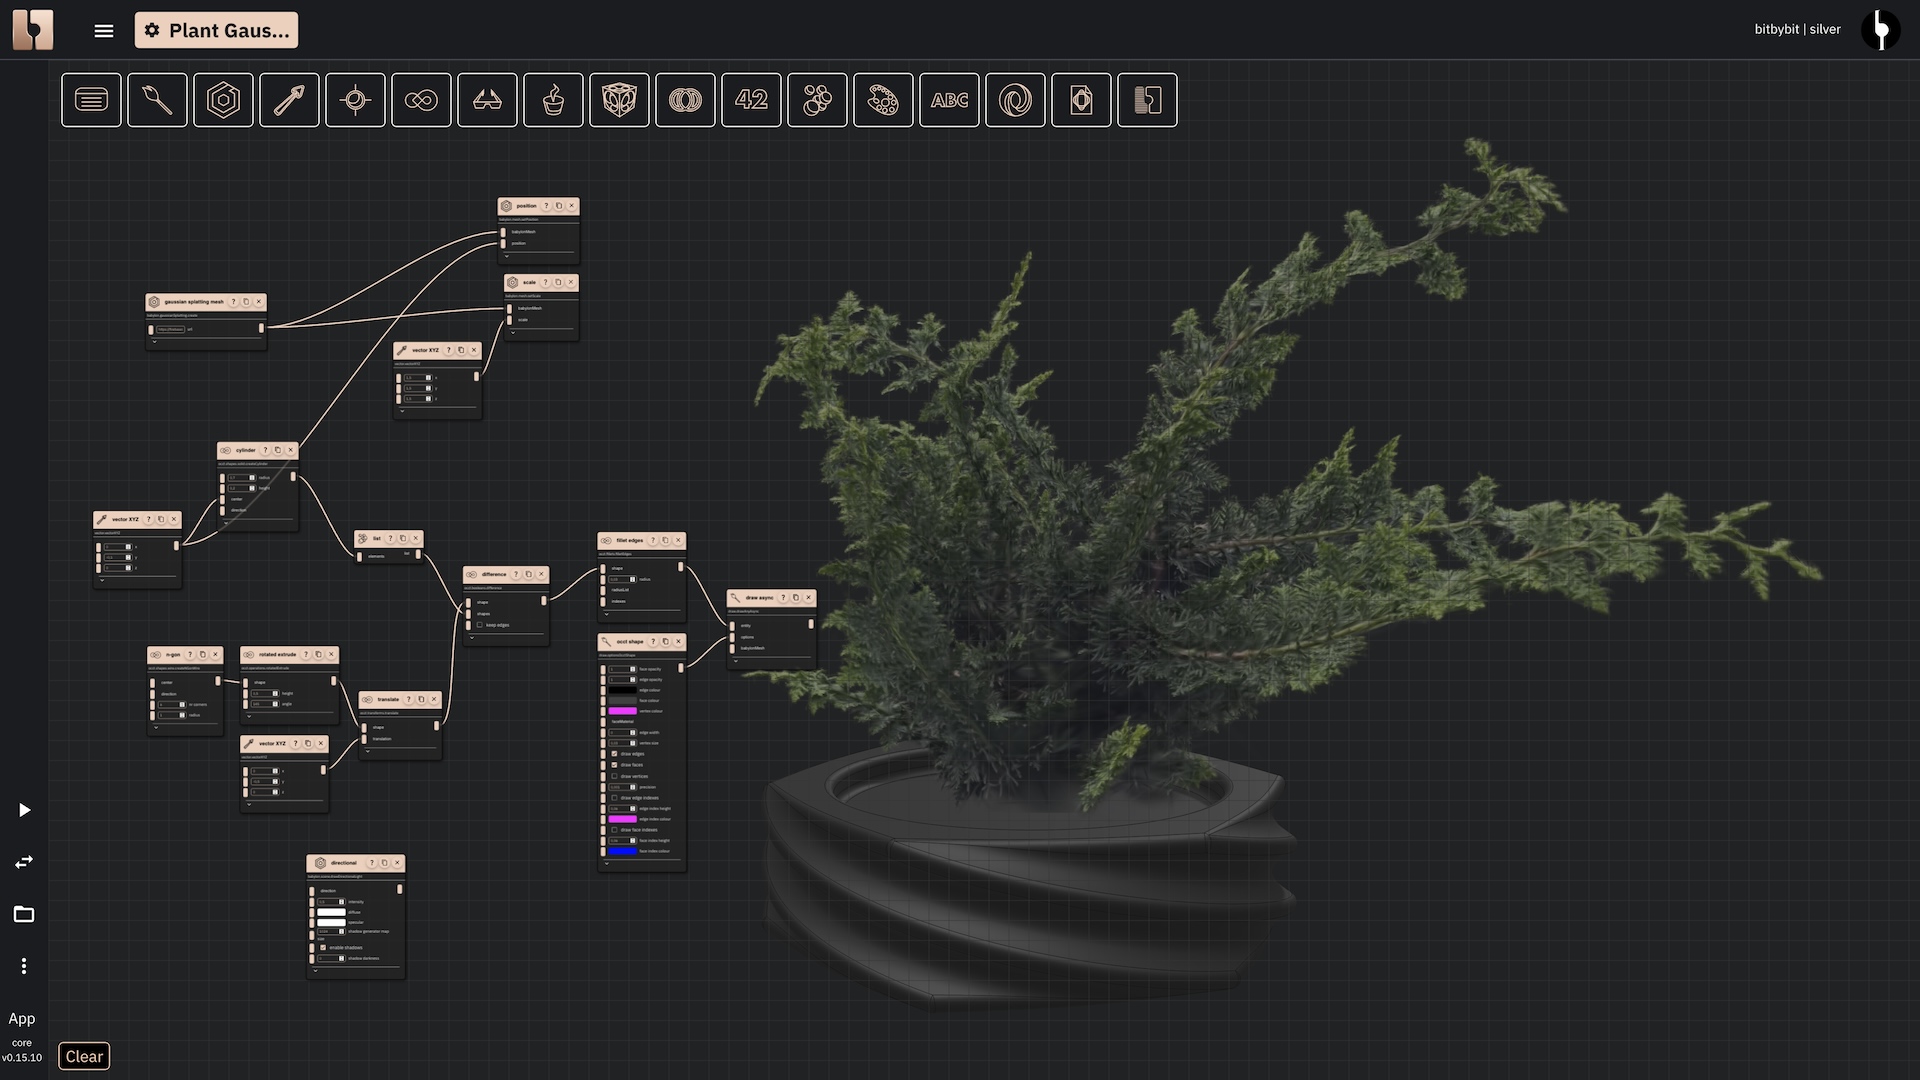1920x1080 pixels.
Task: Select the dropper vector tools category
Action: coord(289,100)
